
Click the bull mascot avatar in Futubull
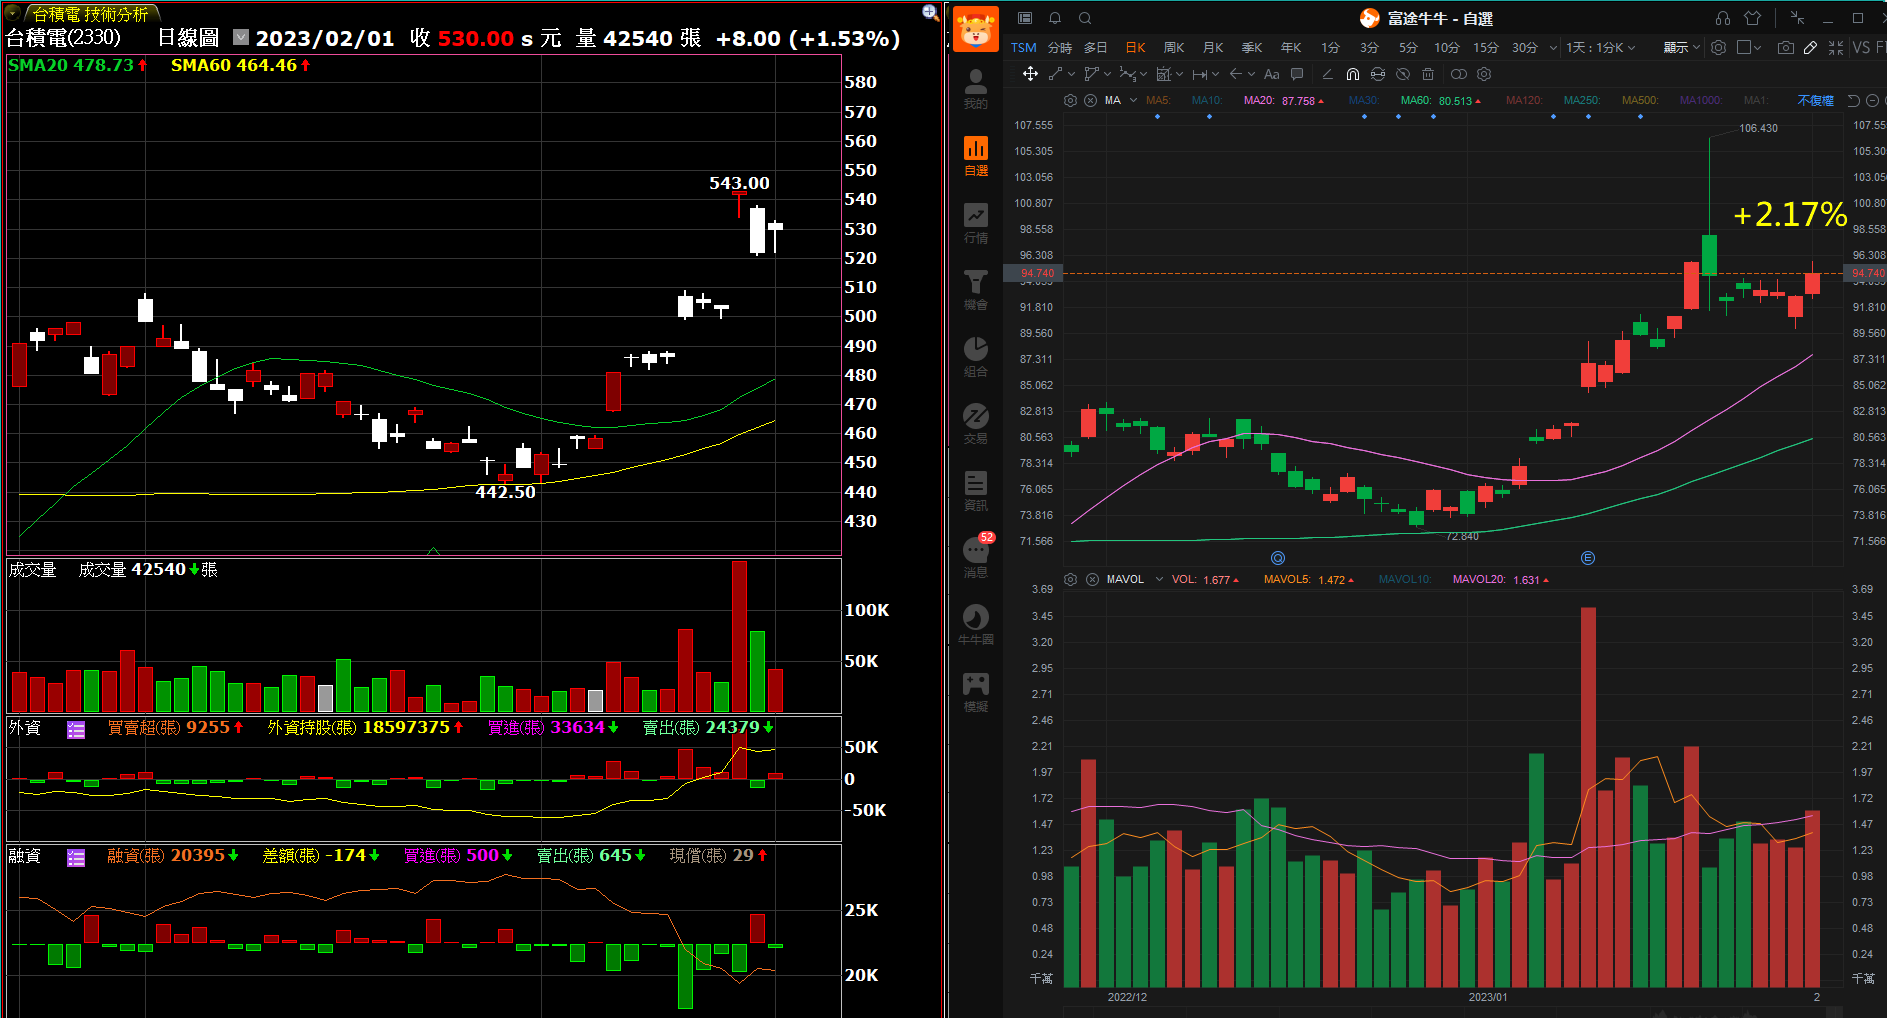pos(975,28)
